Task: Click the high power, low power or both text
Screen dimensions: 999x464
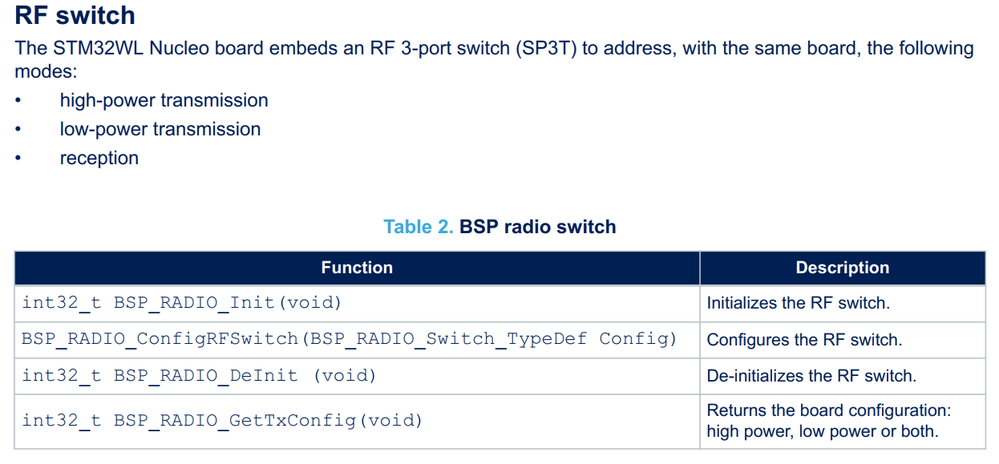Action: point(823,431)
